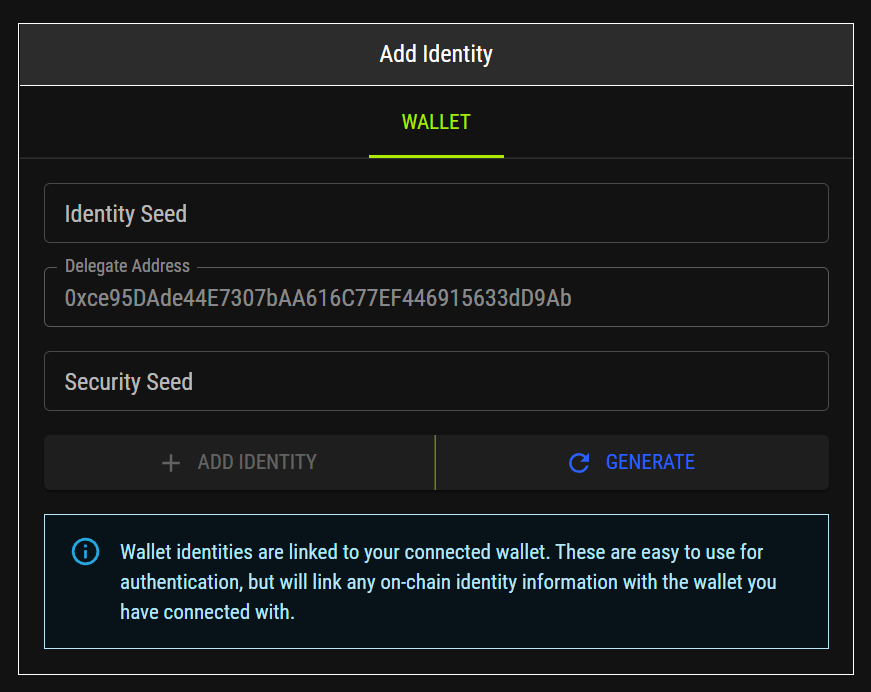Image resolution: width=871 pixels, height=692 pixels.
Task: Click the Delegate Address floating label
Action: pyautogui.click(x=127, y=266)
